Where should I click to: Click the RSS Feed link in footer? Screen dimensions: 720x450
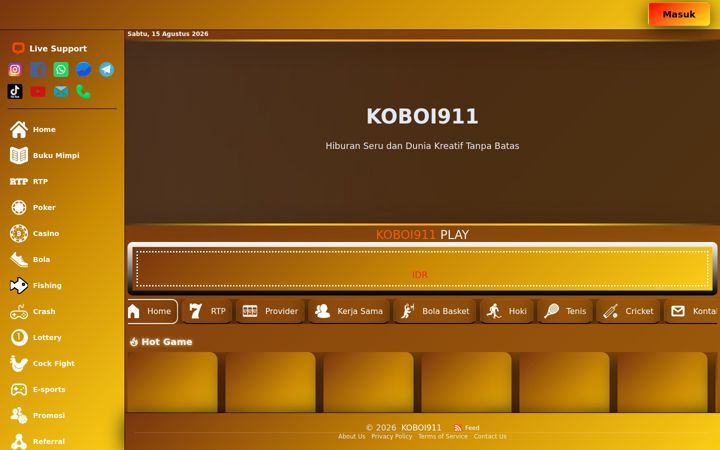tap(467, 428)
